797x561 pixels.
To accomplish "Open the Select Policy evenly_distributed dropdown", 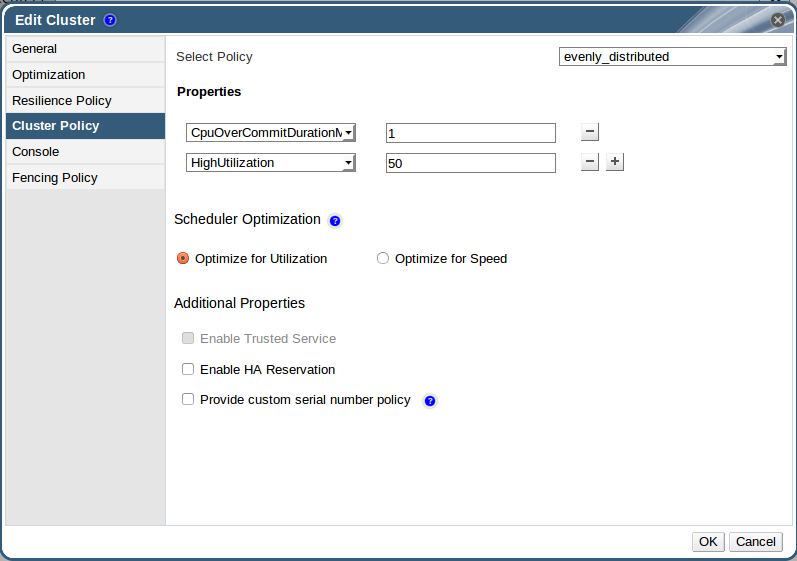I will tap(672, 57).
